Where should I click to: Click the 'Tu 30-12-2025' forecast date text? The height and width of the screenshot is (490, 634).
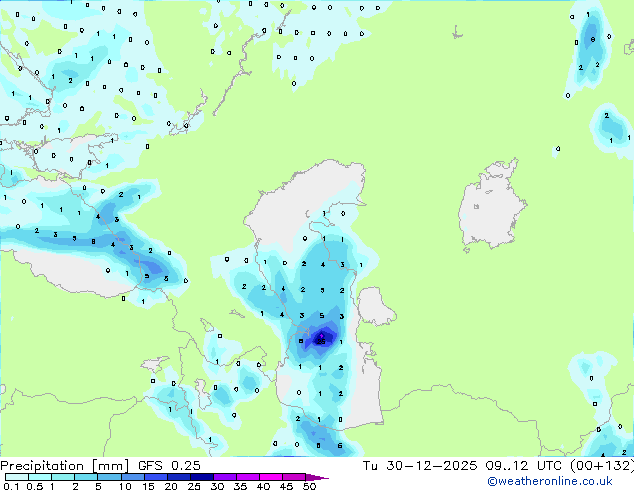[x=420, y=466]
